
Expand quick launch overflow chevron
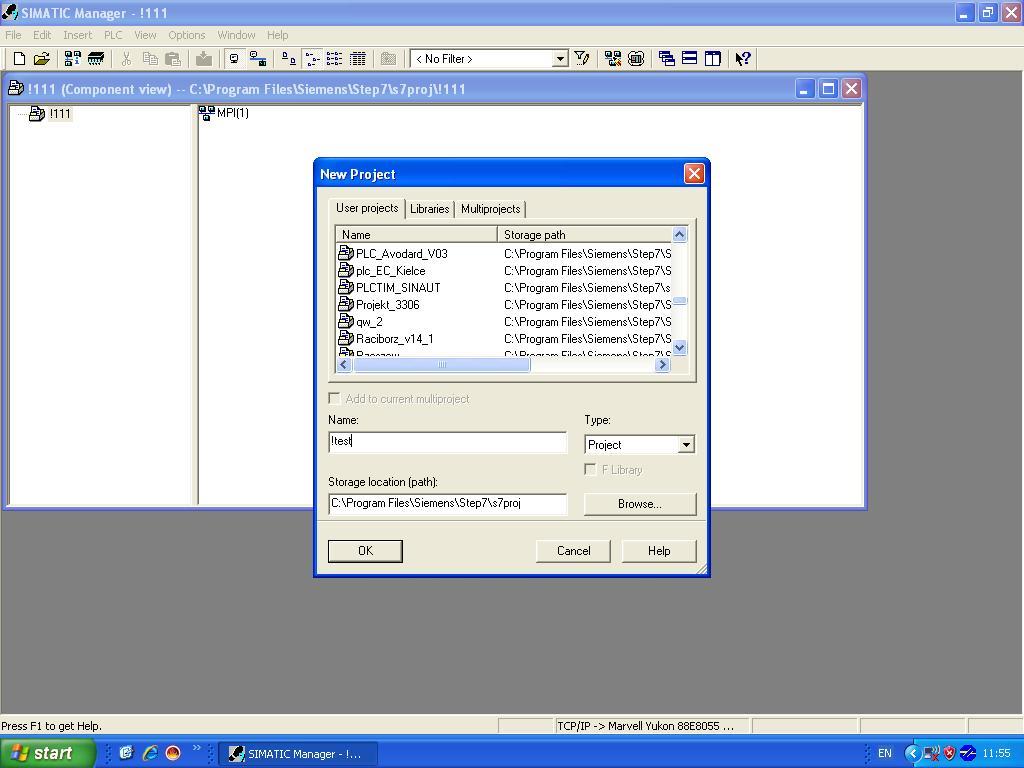click(x=197, y=748)
